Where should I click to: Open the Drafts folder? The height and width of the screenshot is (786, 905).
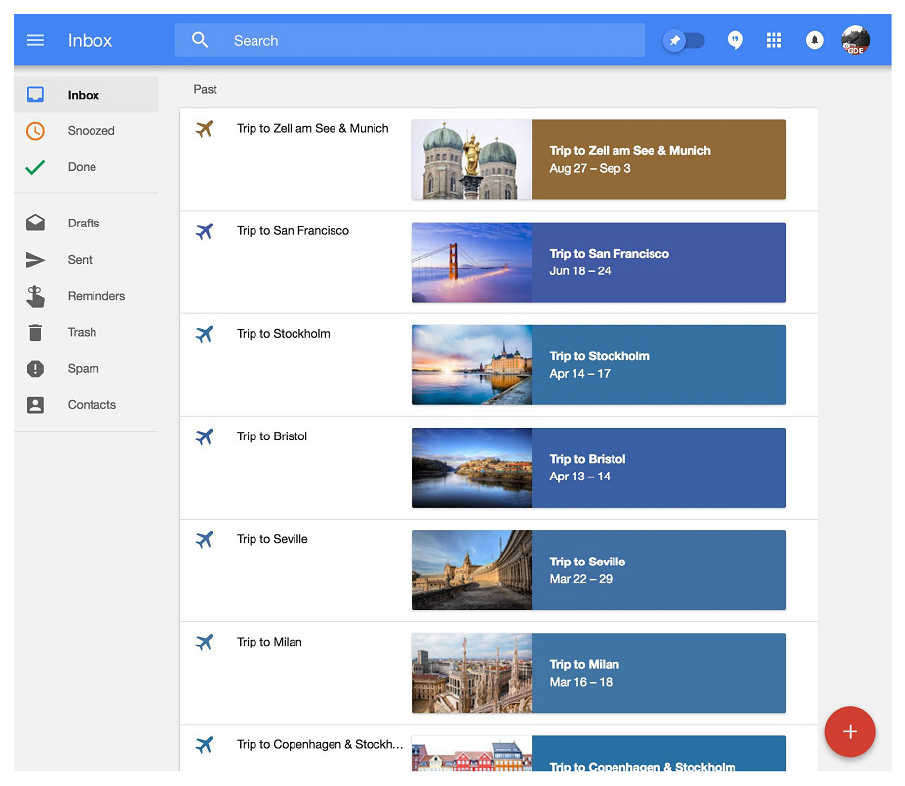pos(86,223)
